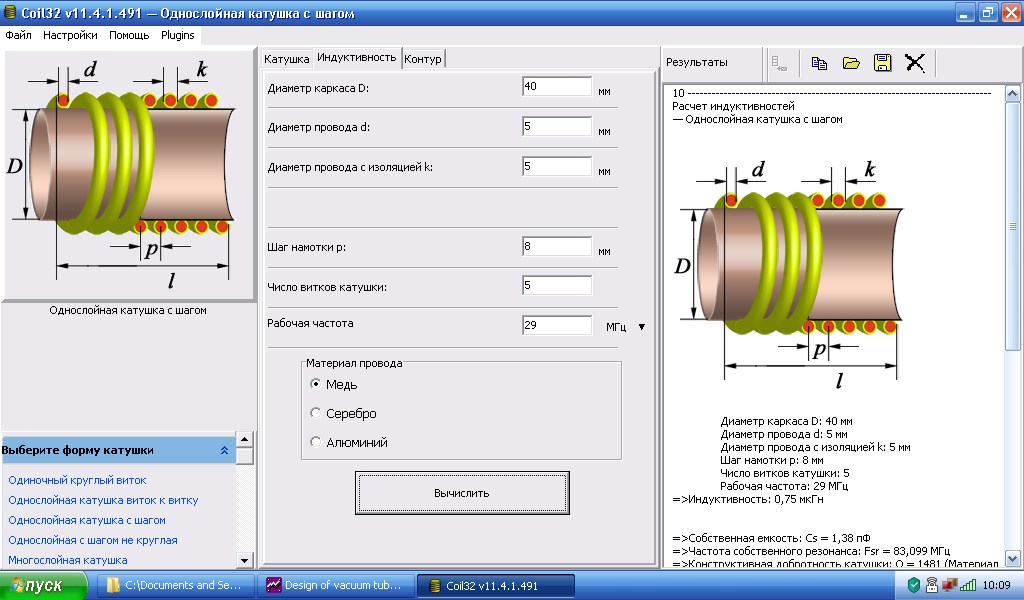Viewport: 1024px width, 600px height.
Task: Select the Медь wire material
Action: coord(316,384)
